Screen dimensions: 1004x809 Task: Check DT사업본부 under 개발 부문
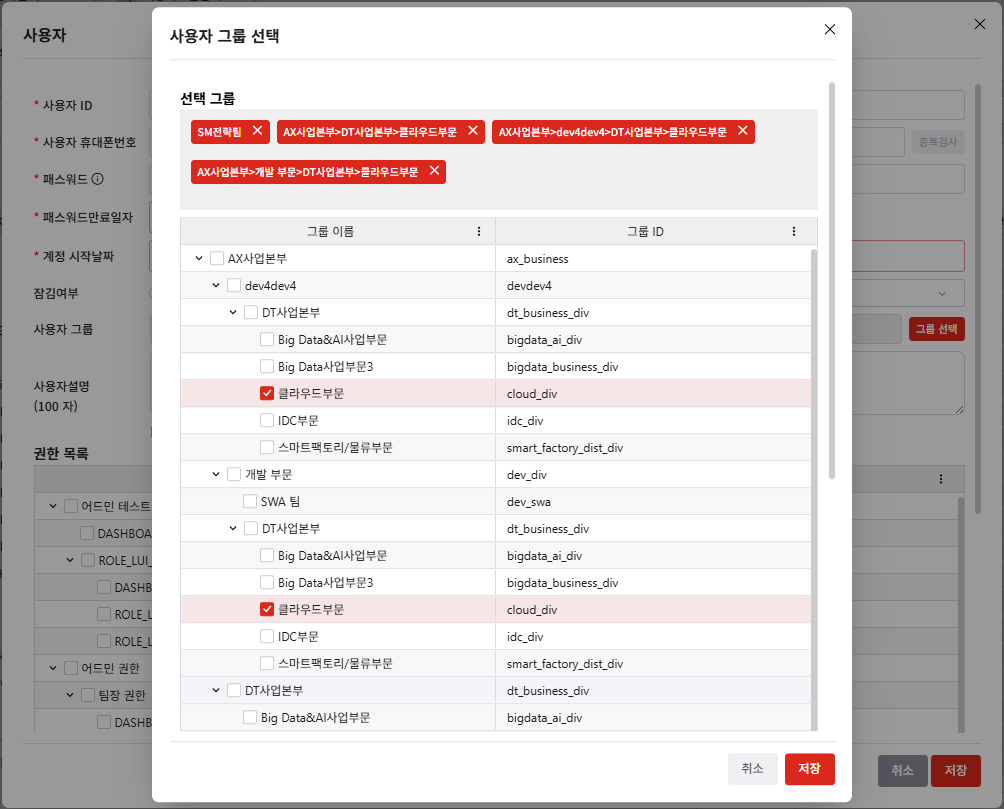coord(251,528)
